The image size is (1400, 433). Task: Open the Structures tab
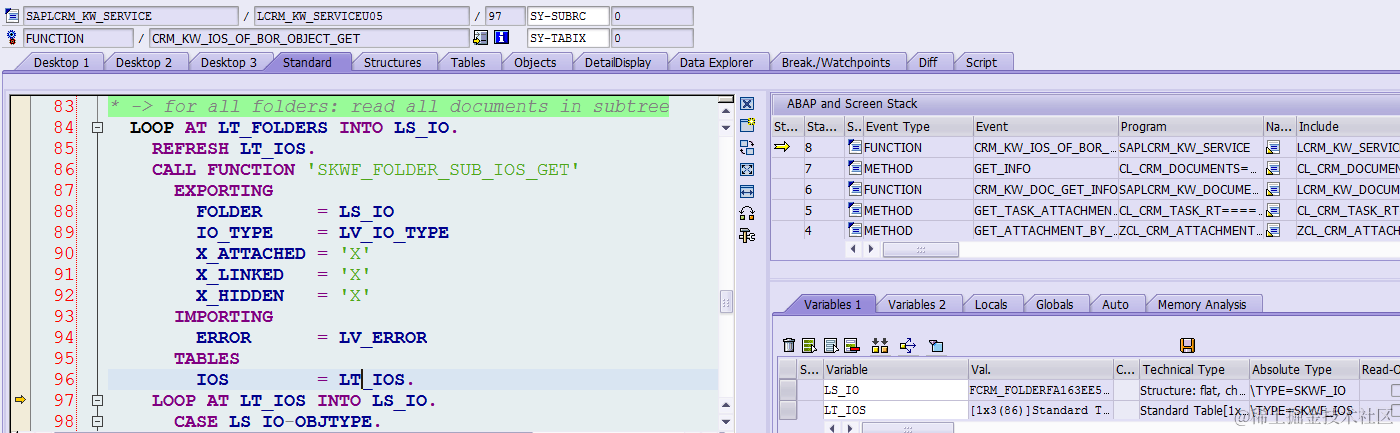(x=392, y=62)
